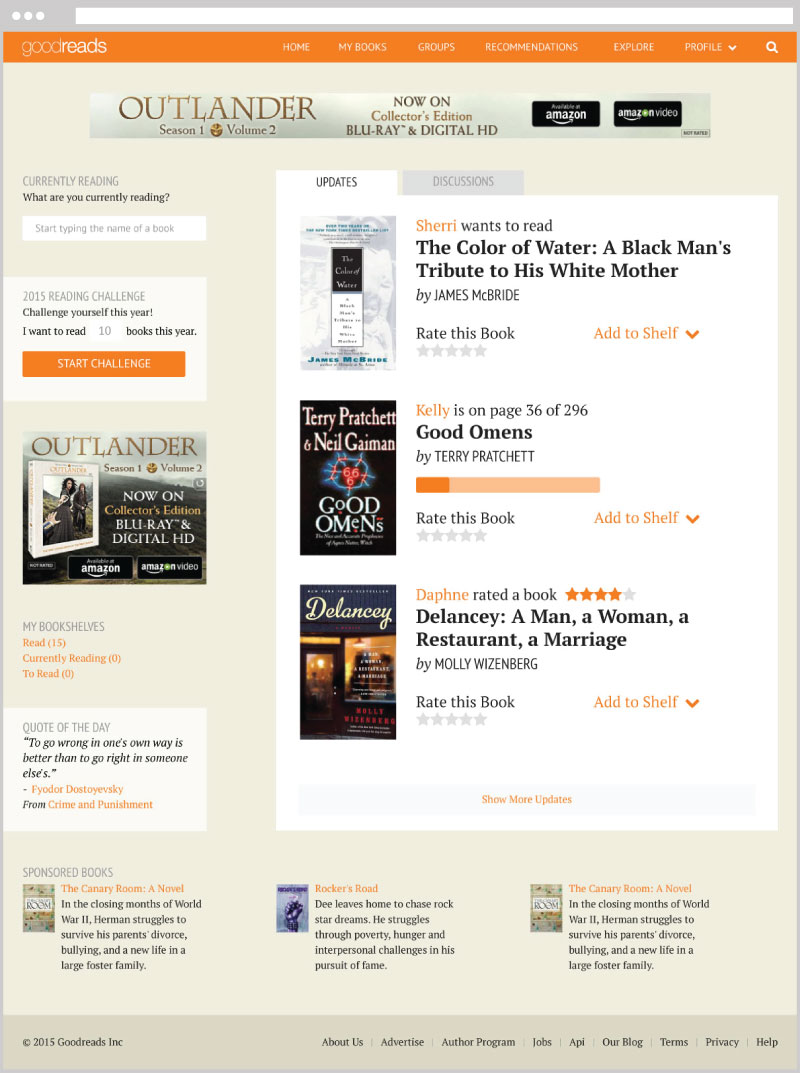
Task: Expand Add to Shelf for The Color of Water
Action: pyautogui.click(x=646, y=333)
